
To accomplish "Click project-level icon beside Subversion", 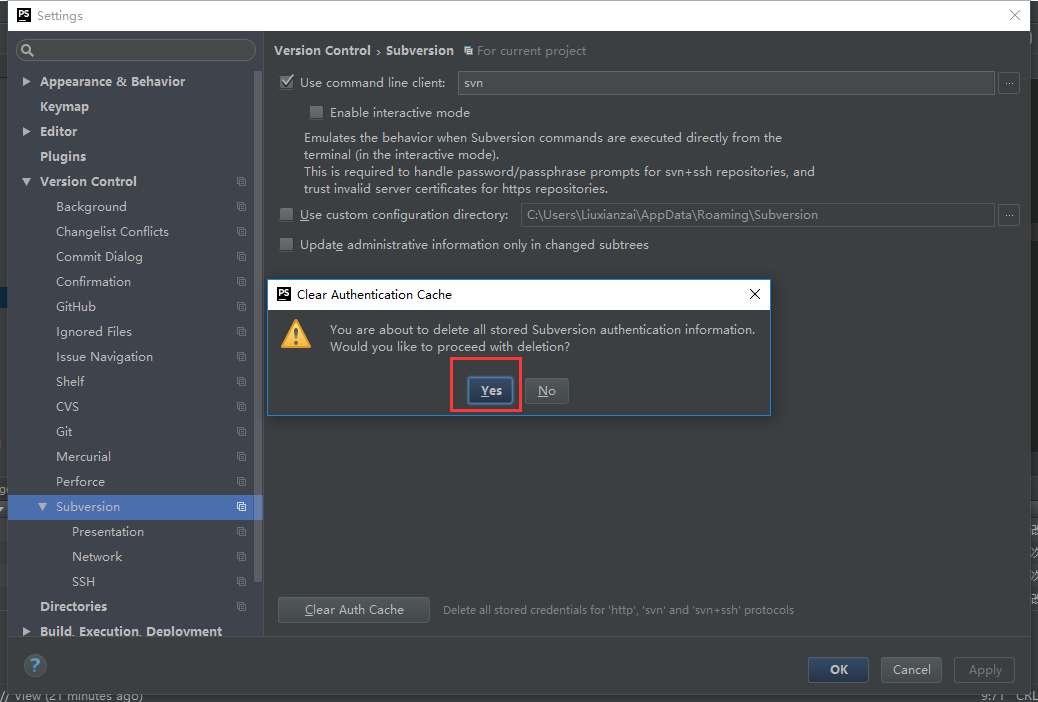I will (x=242, y=507).
